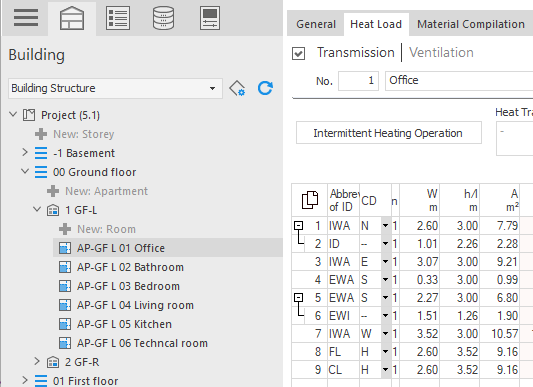This screenshot has height=387, width=533.
Task: Select the Building view icon
Action: click(72, 18)
